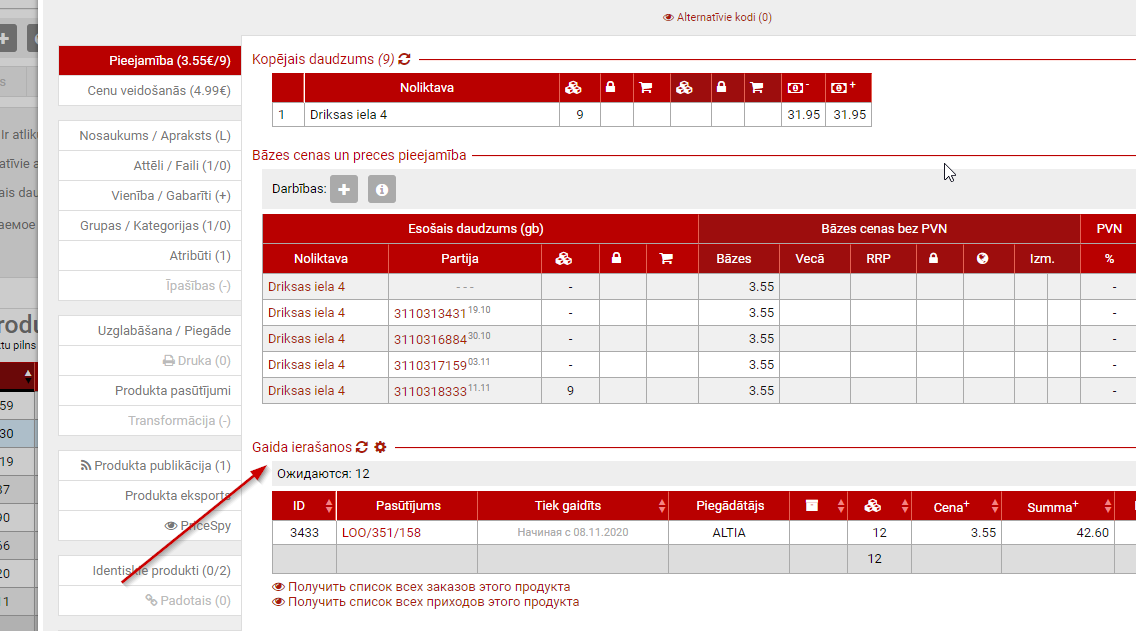The image size is (1136, 631).
Task: Click the info button next to Darbības
Action: click(382, 189)
